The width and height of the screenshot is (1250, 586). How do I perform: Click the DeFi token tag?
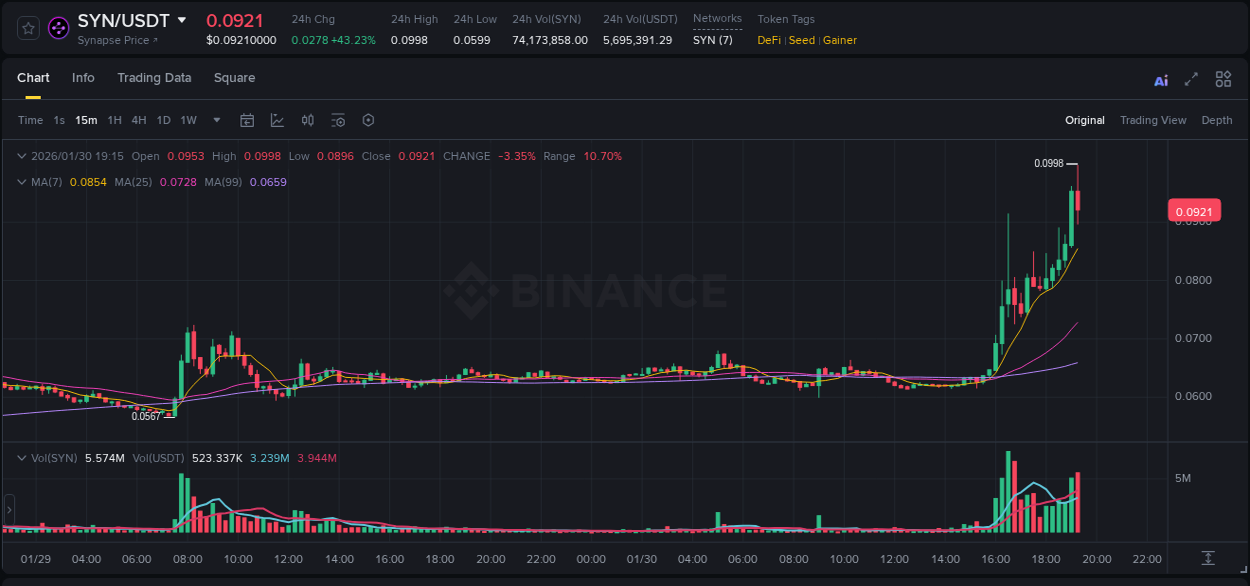tap(768, 40)
